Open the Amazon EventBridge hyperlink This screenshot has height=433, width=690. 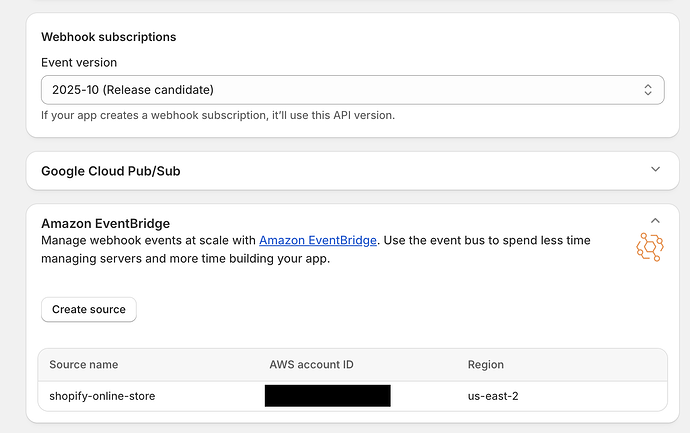pyautogui.click(x=318, y=240)
